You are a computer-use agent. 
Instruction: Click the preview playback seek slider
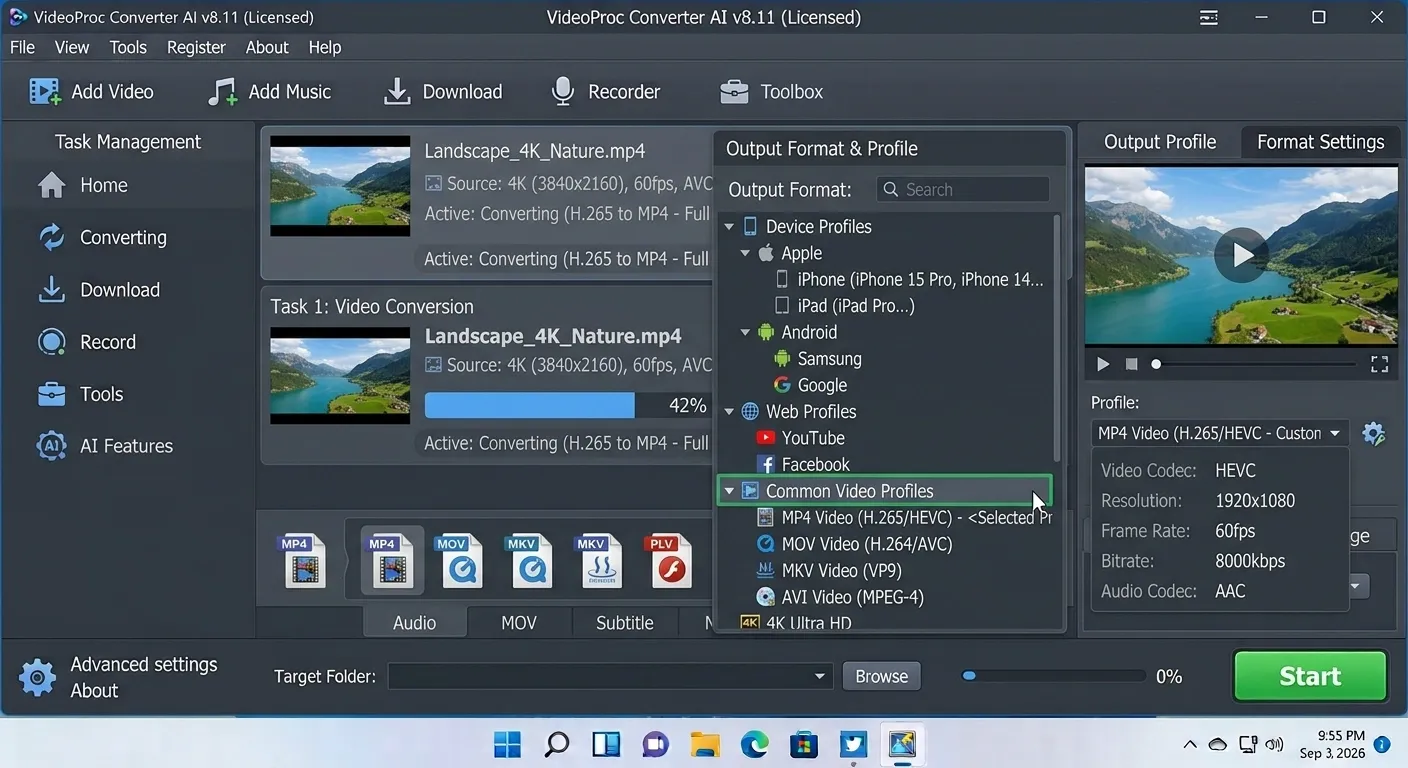click(1254, 364)
